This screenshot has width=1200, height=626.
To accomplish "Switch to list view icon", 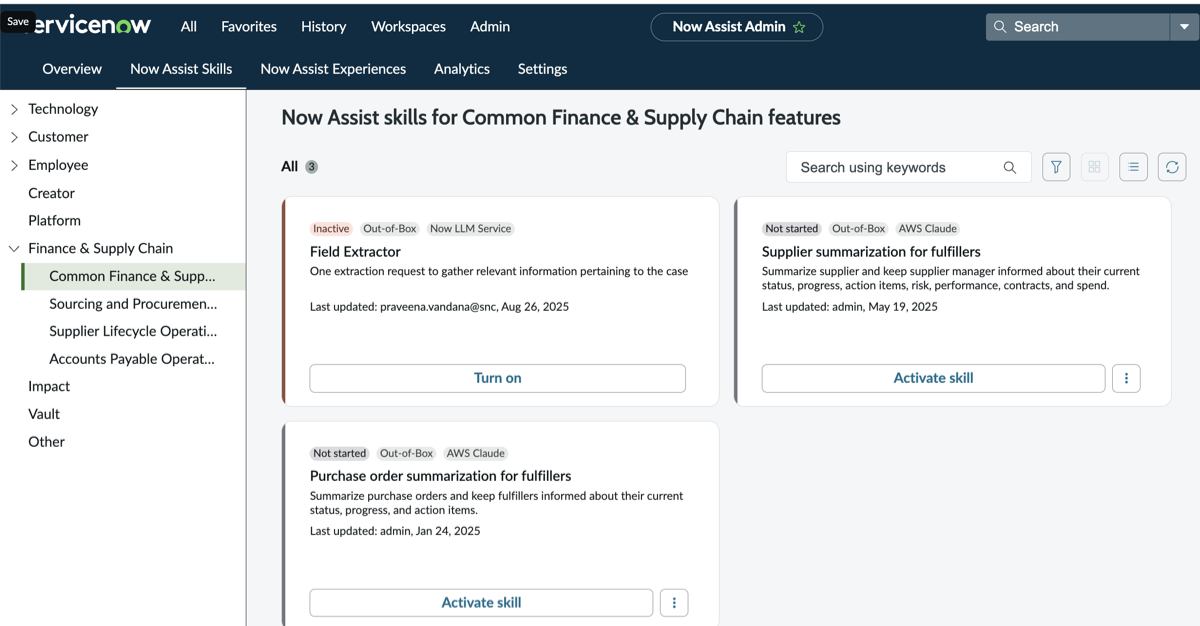I will tap(1133, 167).
